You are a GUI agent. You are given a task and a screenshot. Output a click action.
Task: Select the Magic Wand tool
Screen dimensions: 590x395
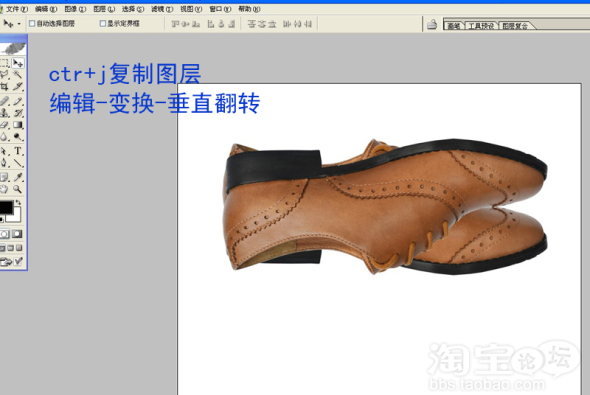click(x=18, y=74)
